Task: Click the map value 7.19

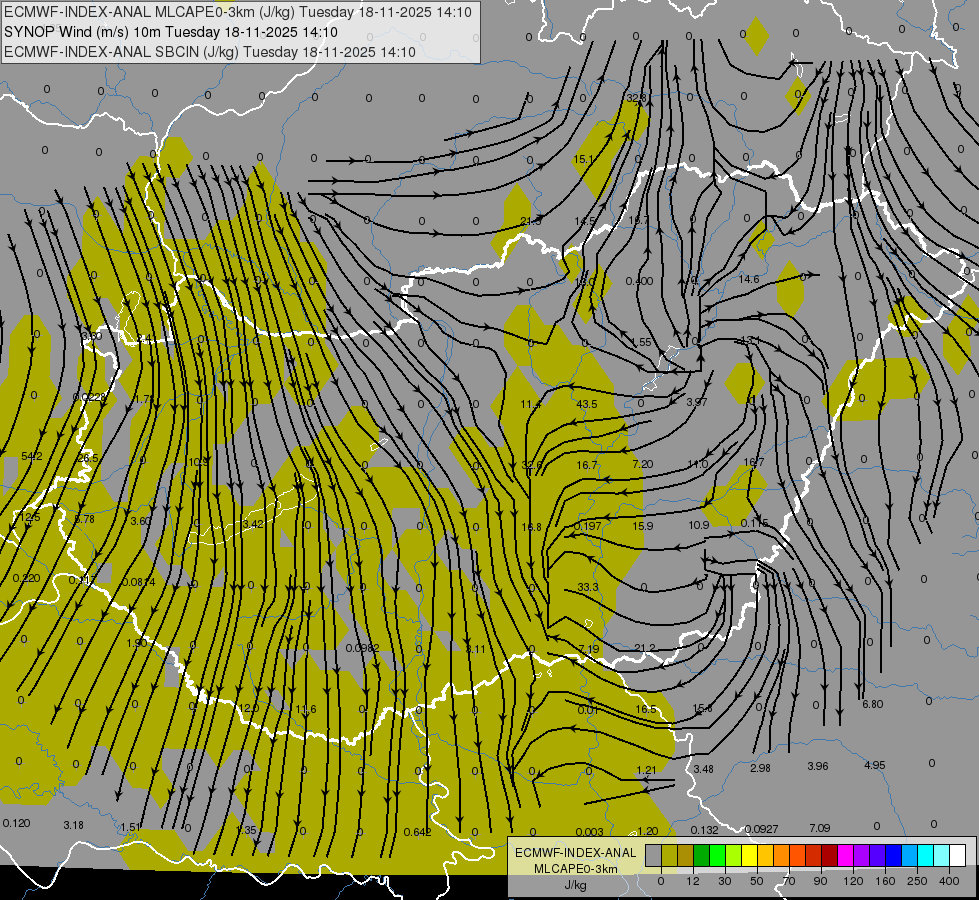Action: point(589,649)
